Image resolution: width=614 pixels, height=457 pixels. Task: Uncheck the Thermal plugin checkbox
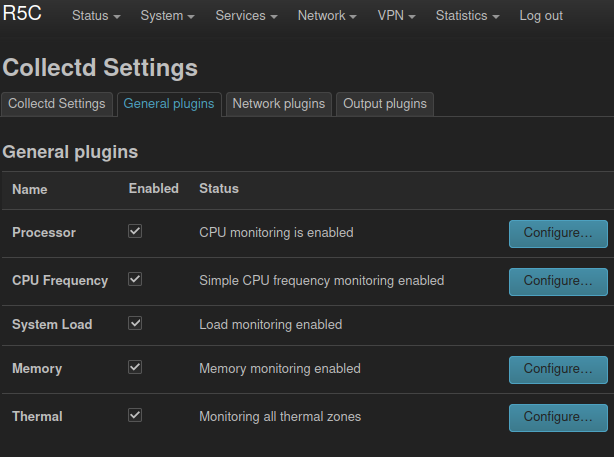point(135,415)
